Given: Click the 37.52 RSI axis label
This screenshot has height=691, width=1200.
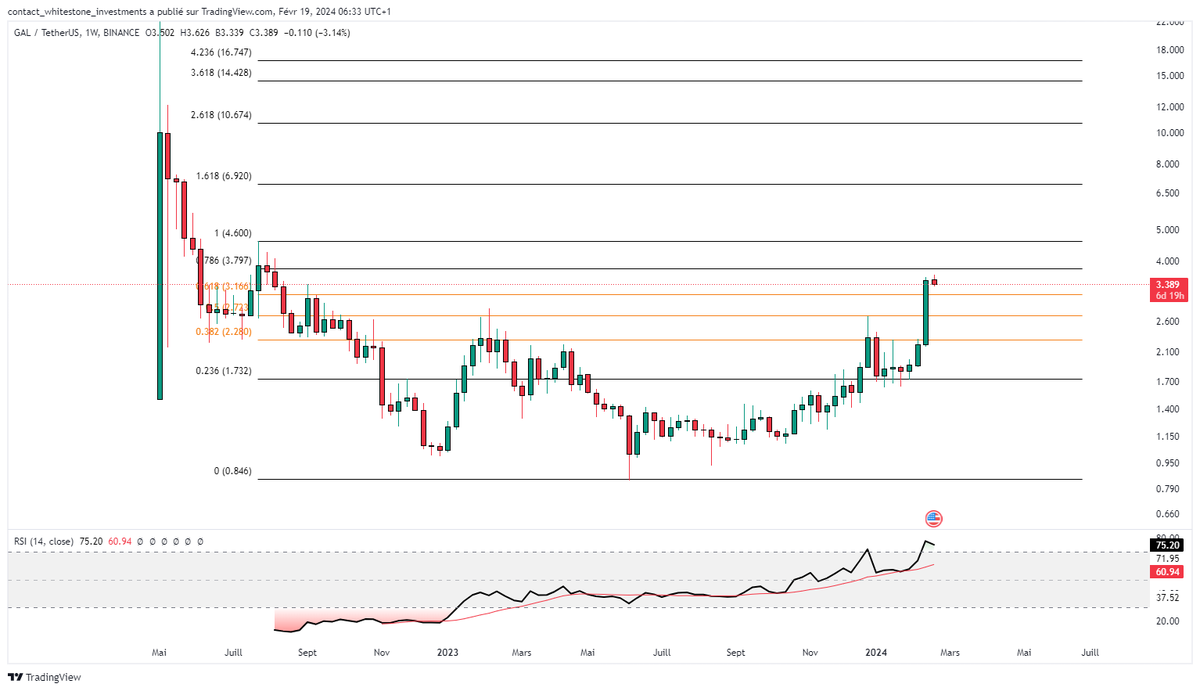Looking at the screenshot, I should click(1169, 598).
